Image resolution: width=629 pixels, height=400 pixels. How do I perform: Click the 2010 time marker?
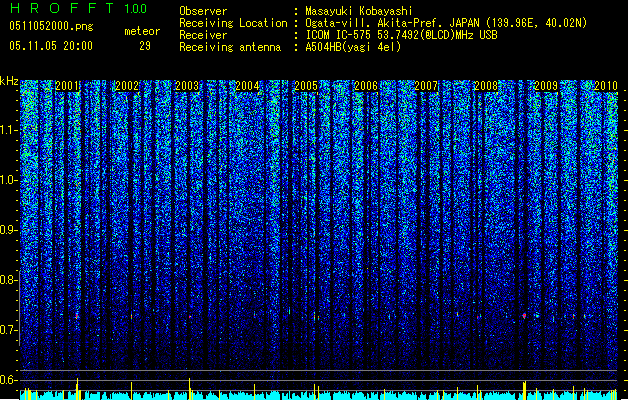[x=606, y=86]
